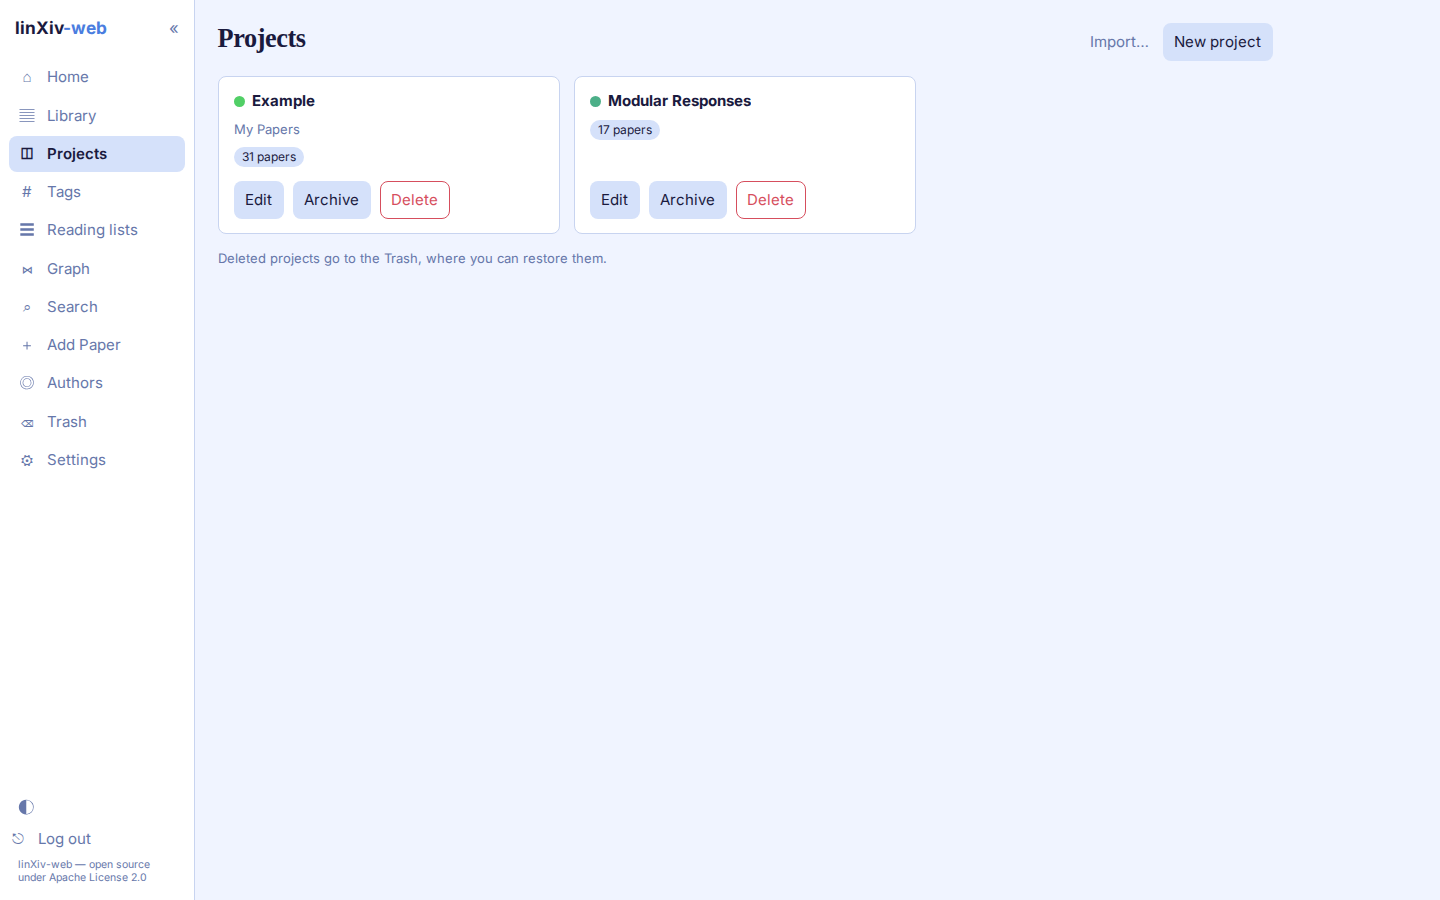Screen dimensions: 1440x900
Task: Toggle dark/light theme icon
Action: [x=26, y=807]
